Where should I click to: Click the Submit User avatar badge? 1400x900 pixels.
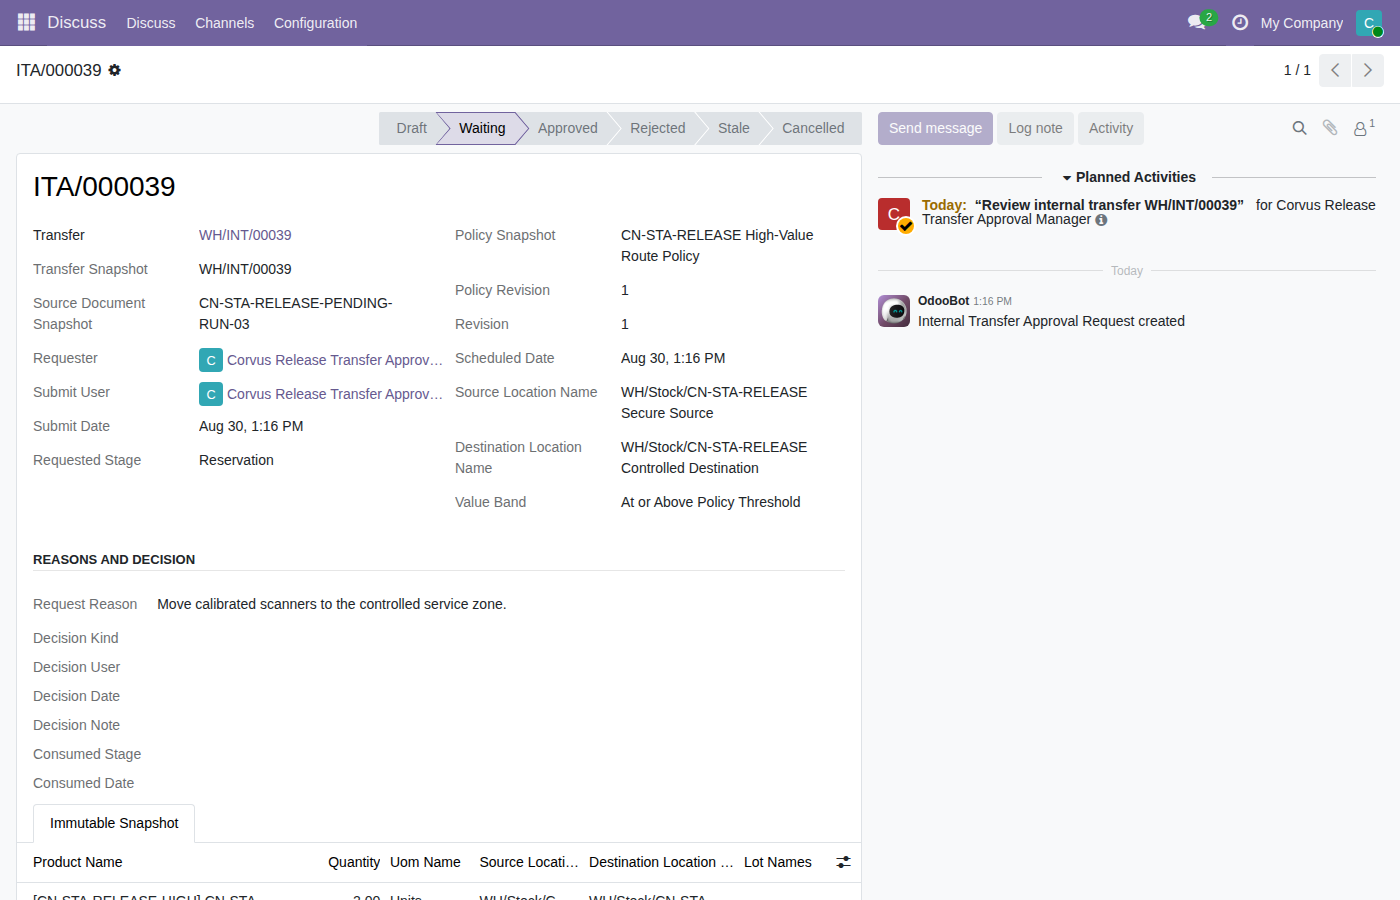[211, 394]
